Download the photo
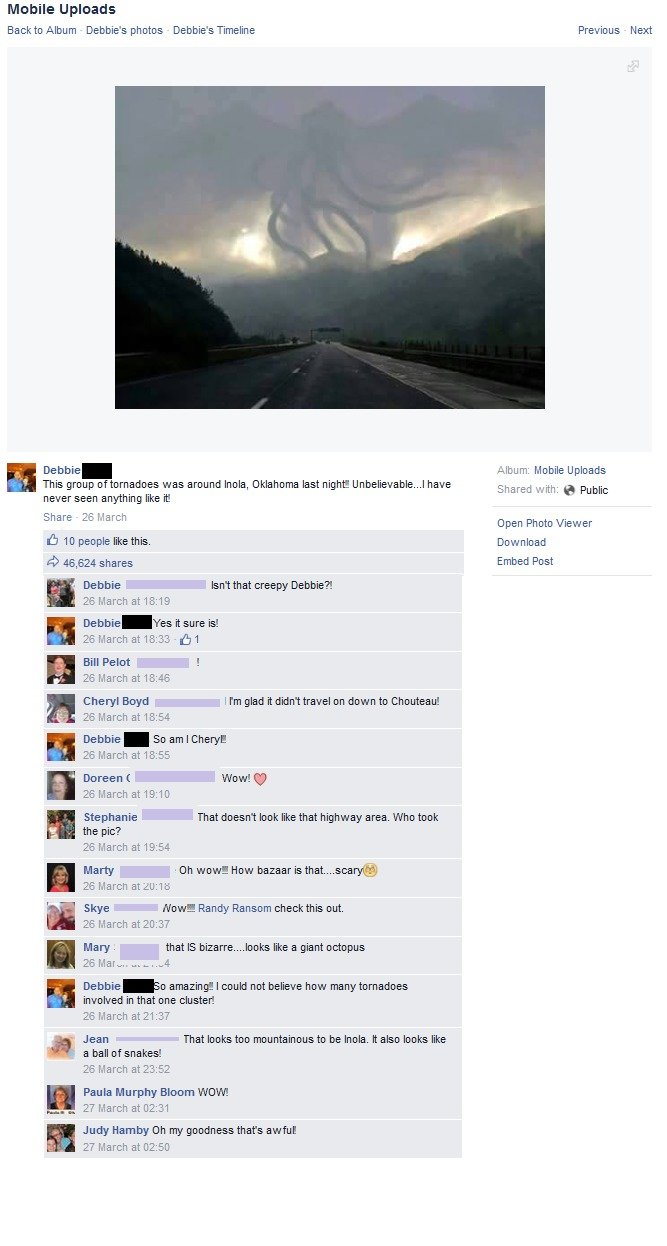The height and width of the screenshot is (1246, 667). pyautogui.click(x=521, y=542)
